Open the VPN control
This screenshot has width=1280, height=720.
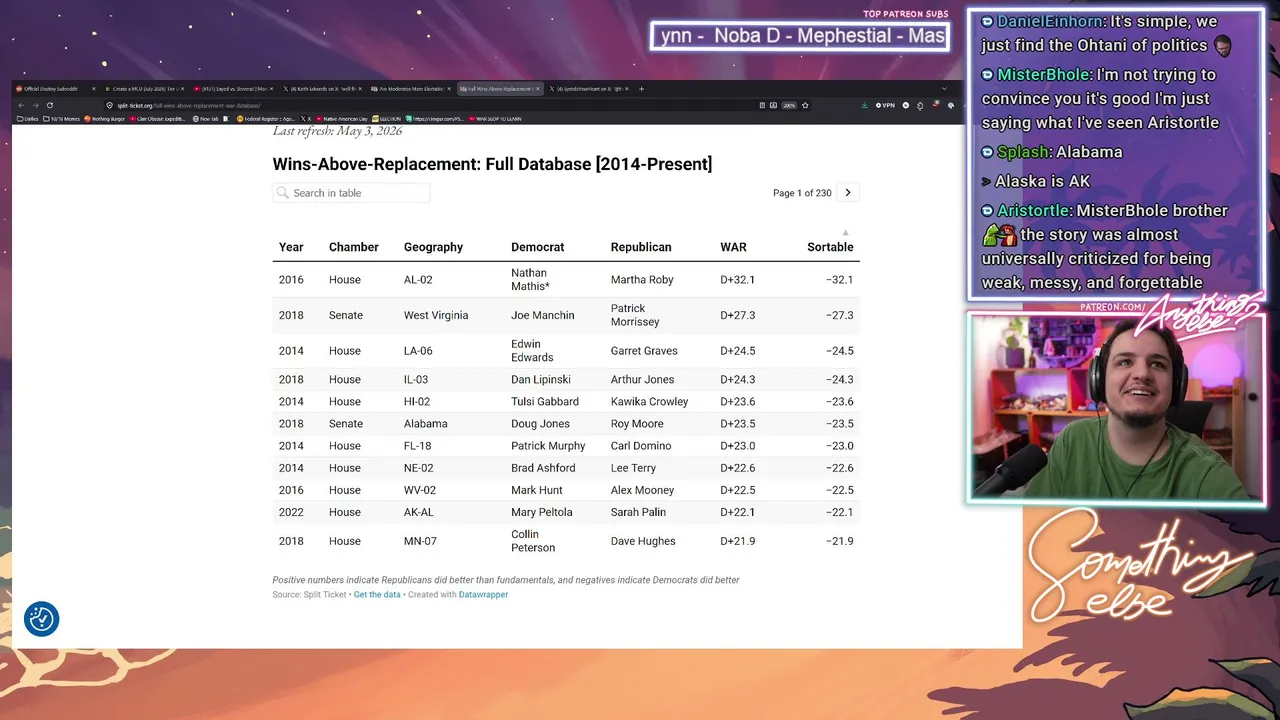886,105
